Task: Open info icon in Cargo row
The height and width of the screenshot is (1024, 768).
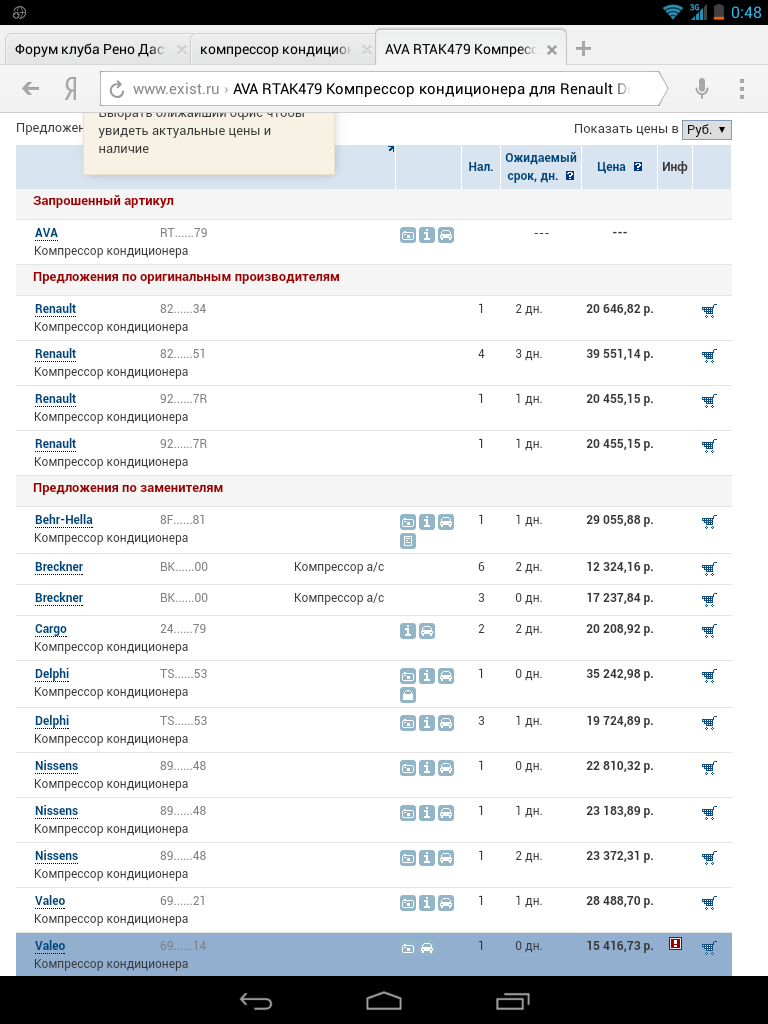Action: (x=408, y=631)
